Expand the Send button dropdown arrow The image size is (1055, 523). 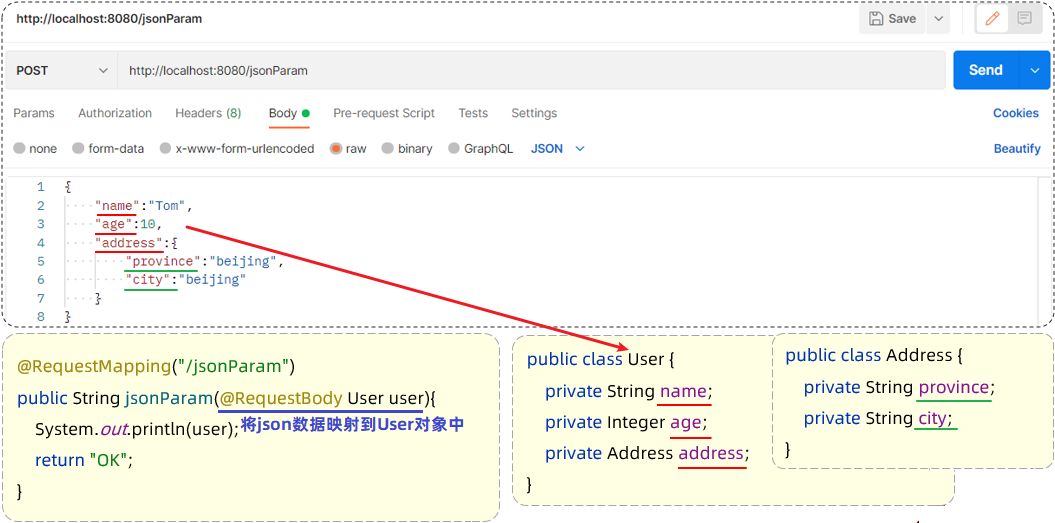pos(1034,71)
